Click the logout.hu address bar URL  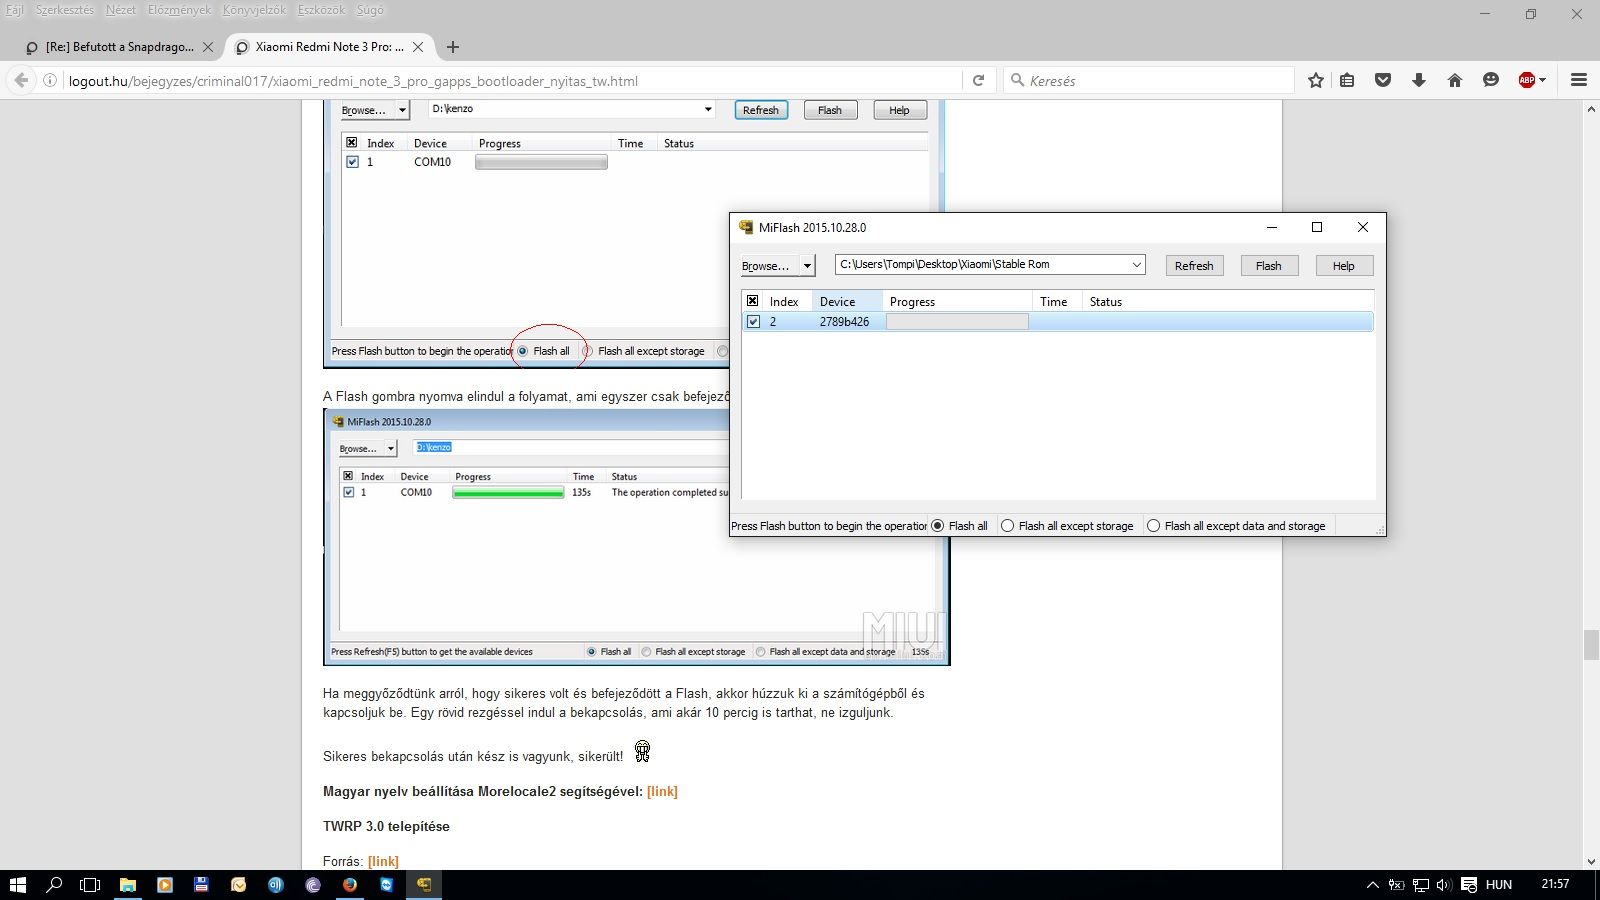[353, 81]
